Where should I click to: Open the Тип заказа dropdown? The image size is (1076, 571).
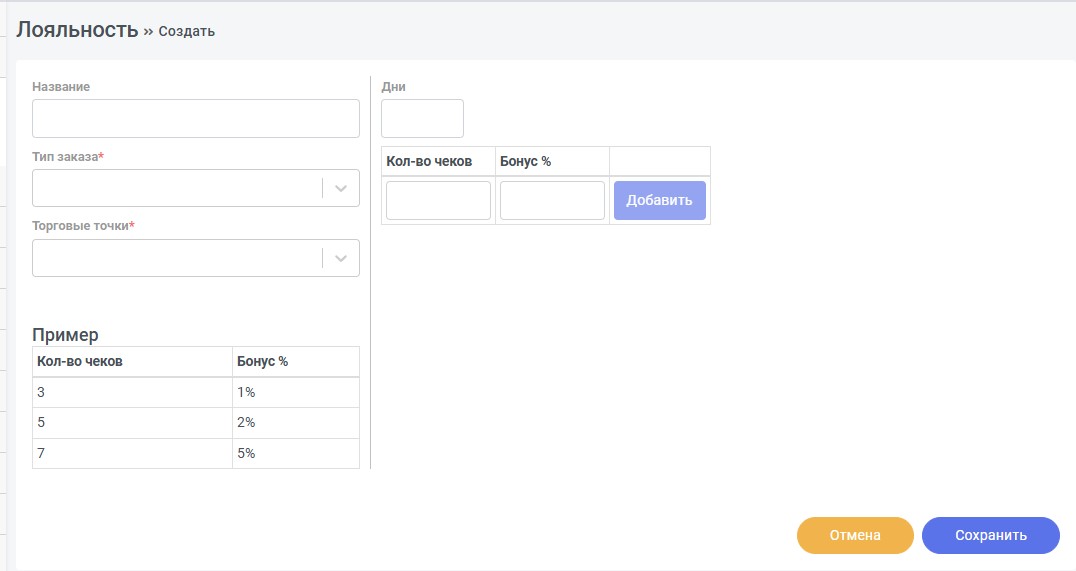(196, 188)
